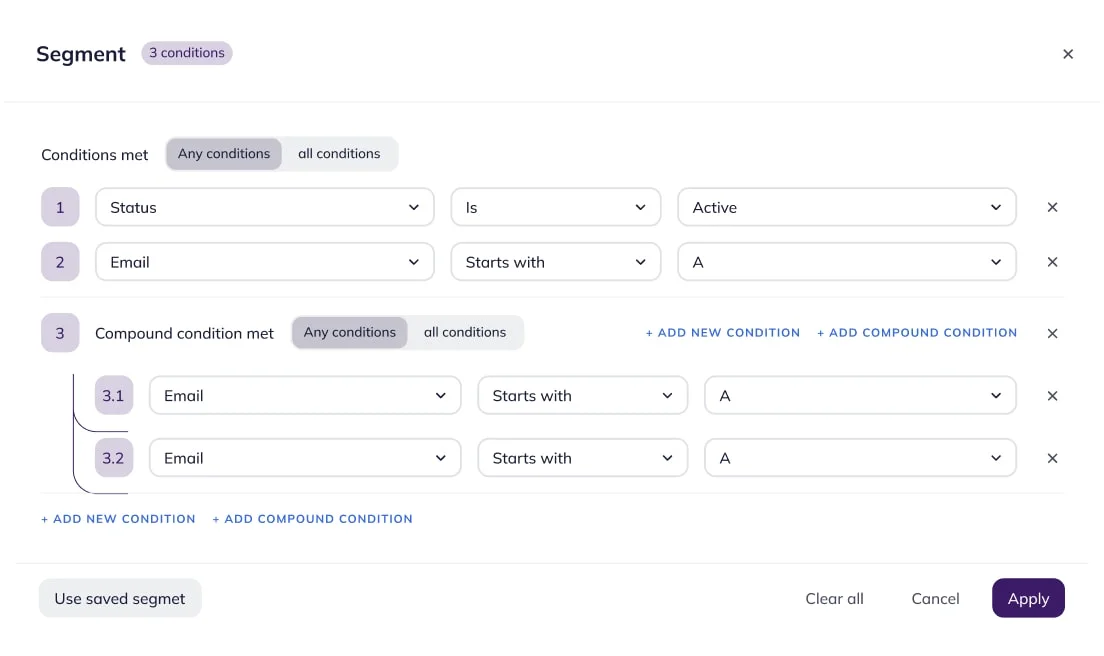
Task: Delete sub-condition 3.1 row
Action: (x=1052, y=396)
